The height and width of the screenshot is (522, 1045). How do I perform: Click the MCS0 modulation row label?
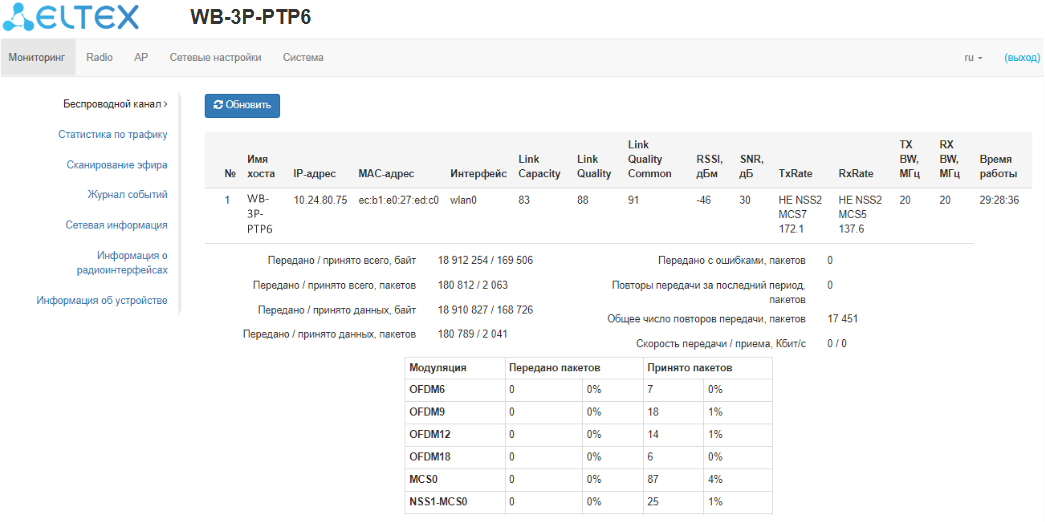point(423,479)
